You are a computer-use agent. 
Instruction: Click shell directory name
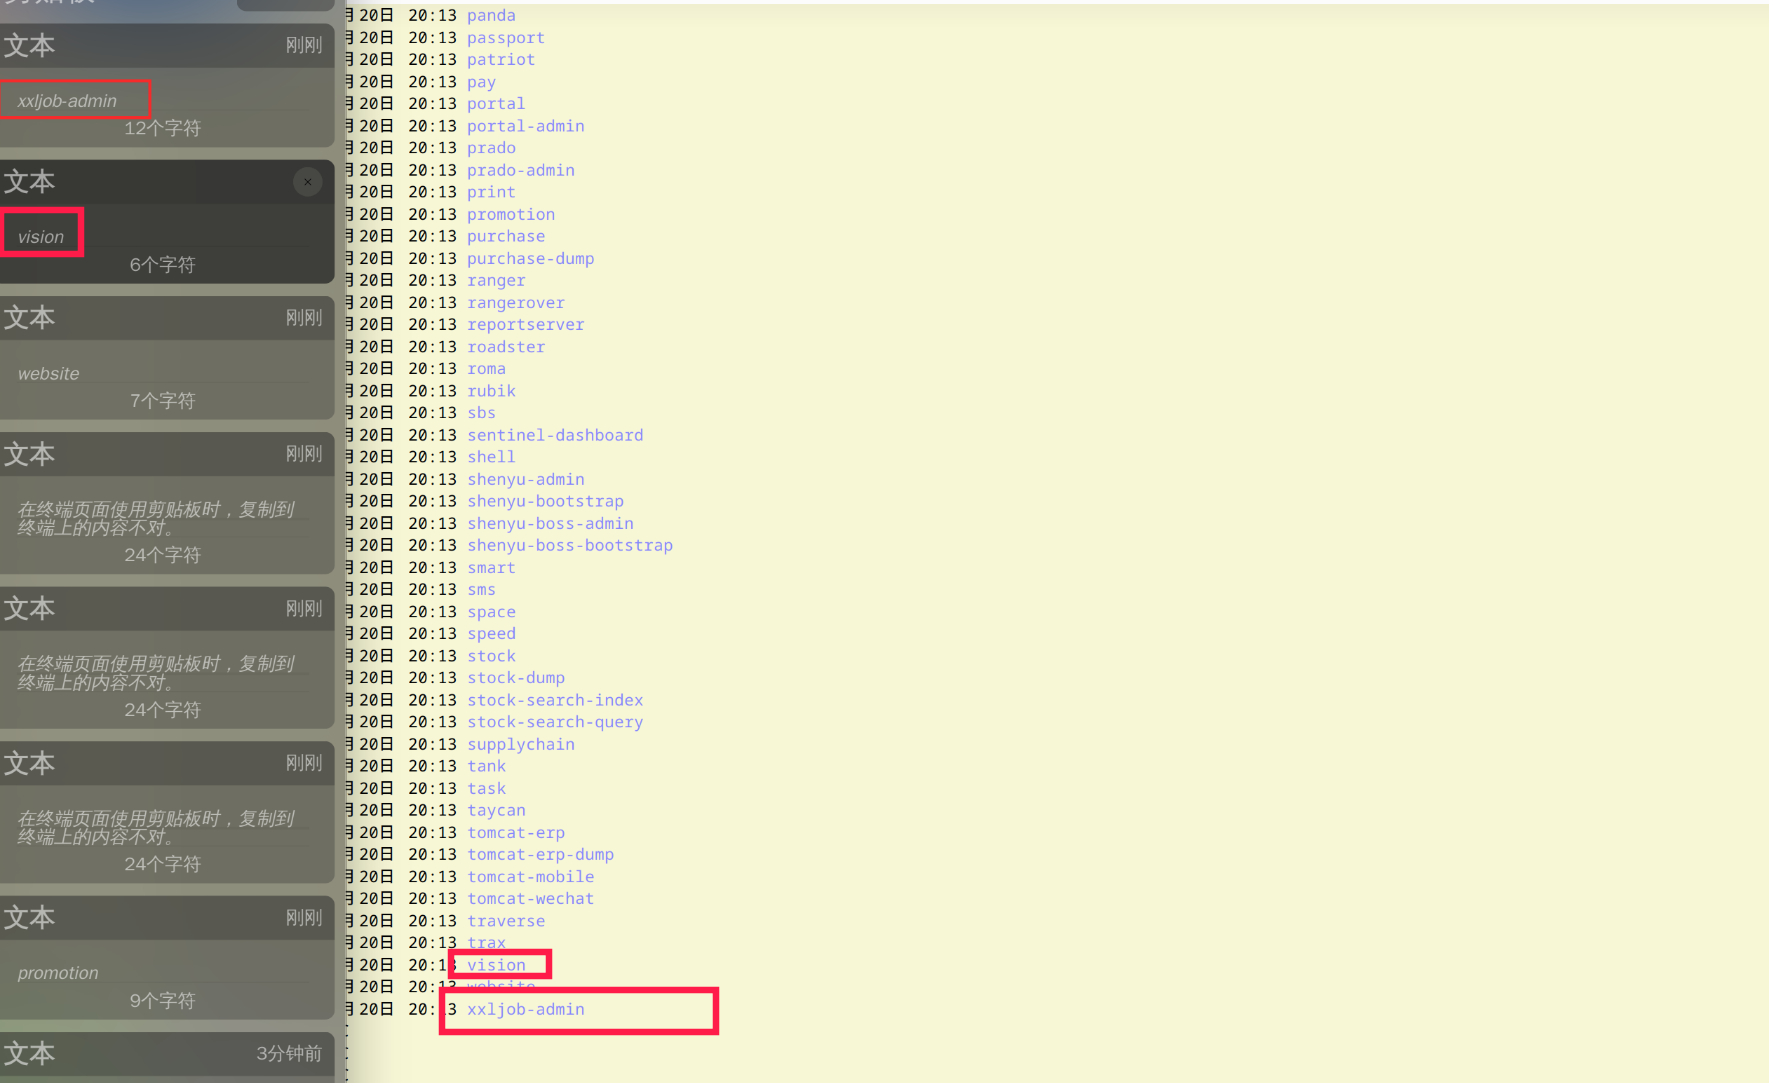tap(491, 457)
